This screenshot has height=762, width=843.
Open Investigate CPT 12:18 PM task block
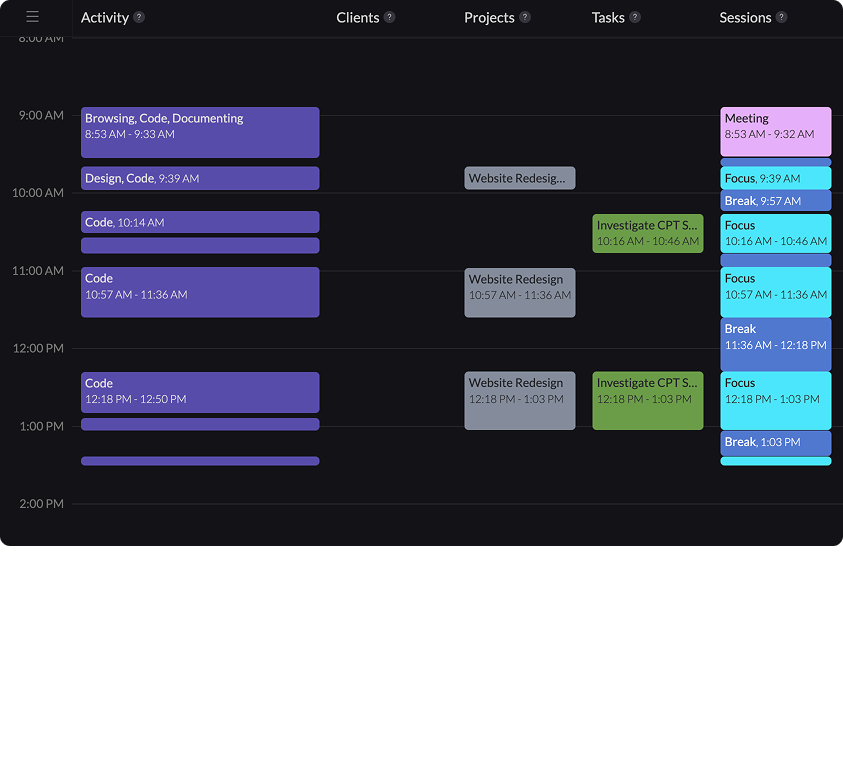point(648,401)
